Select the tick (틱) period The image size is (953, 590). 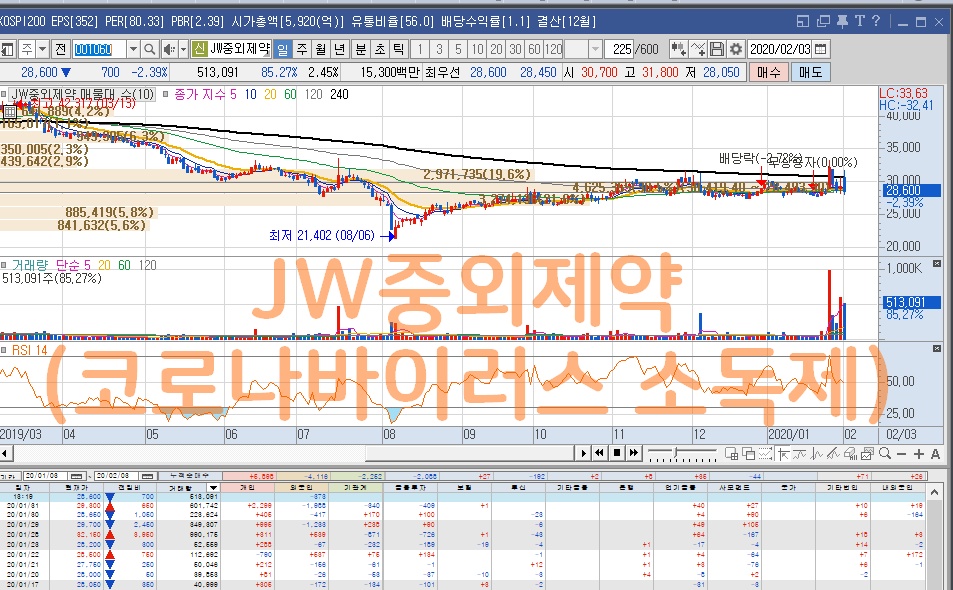click(398, 49)
